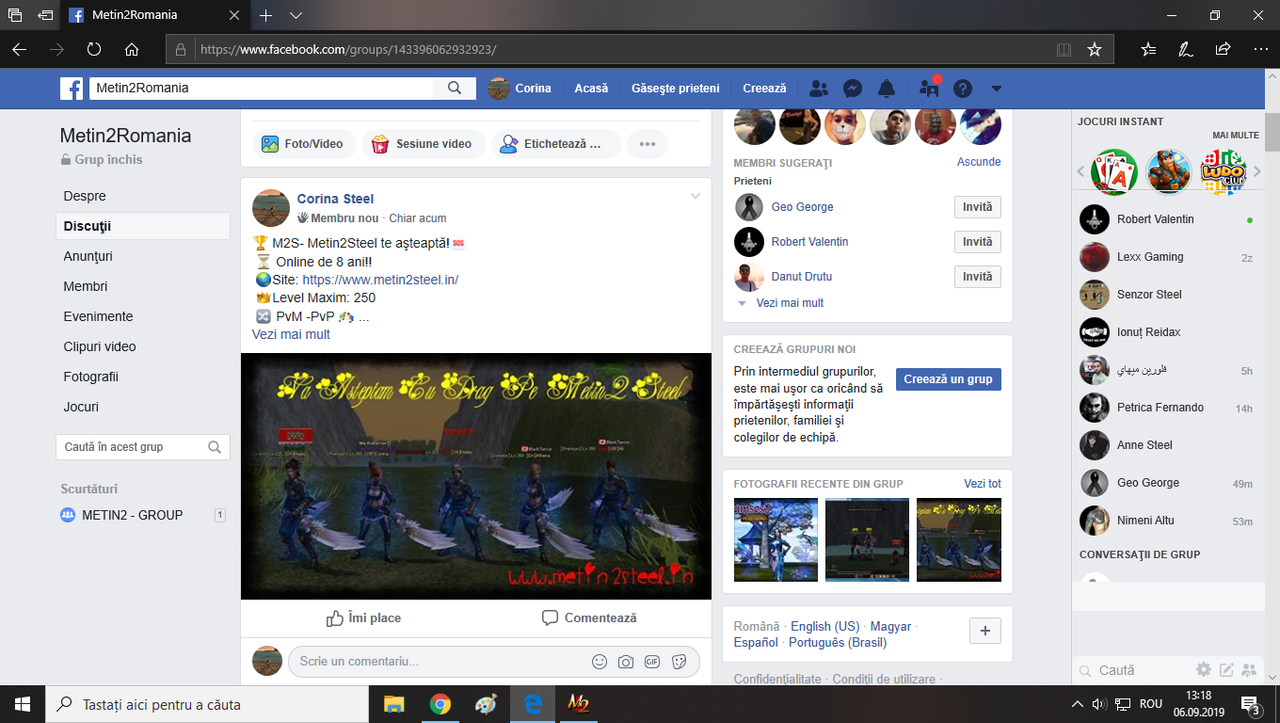
Task: Start a new message from chat sidebar
Action: pyautogui.click(x=1226, y=669)
